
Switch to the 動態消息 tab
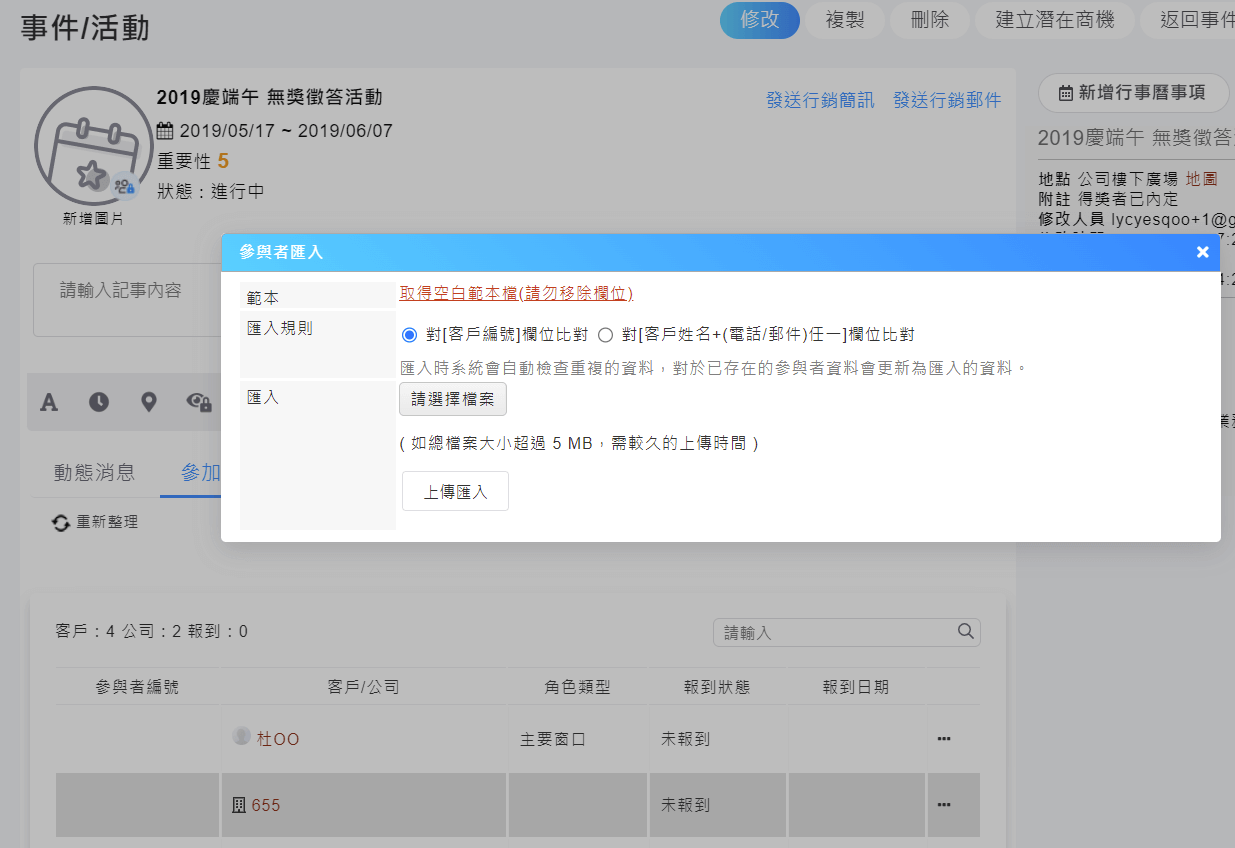(x=94, y=473)
